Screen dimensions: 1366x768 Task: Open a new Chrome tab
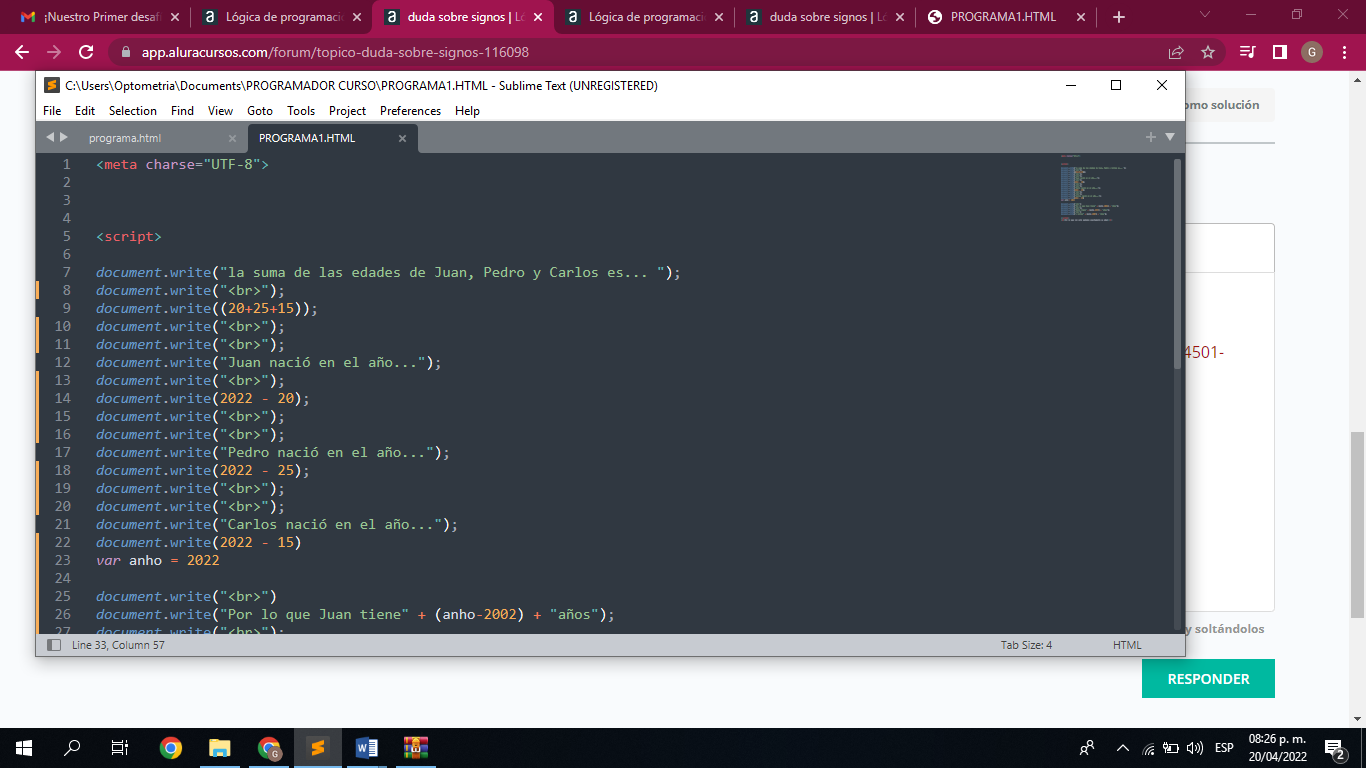(x=1118, y=17)
